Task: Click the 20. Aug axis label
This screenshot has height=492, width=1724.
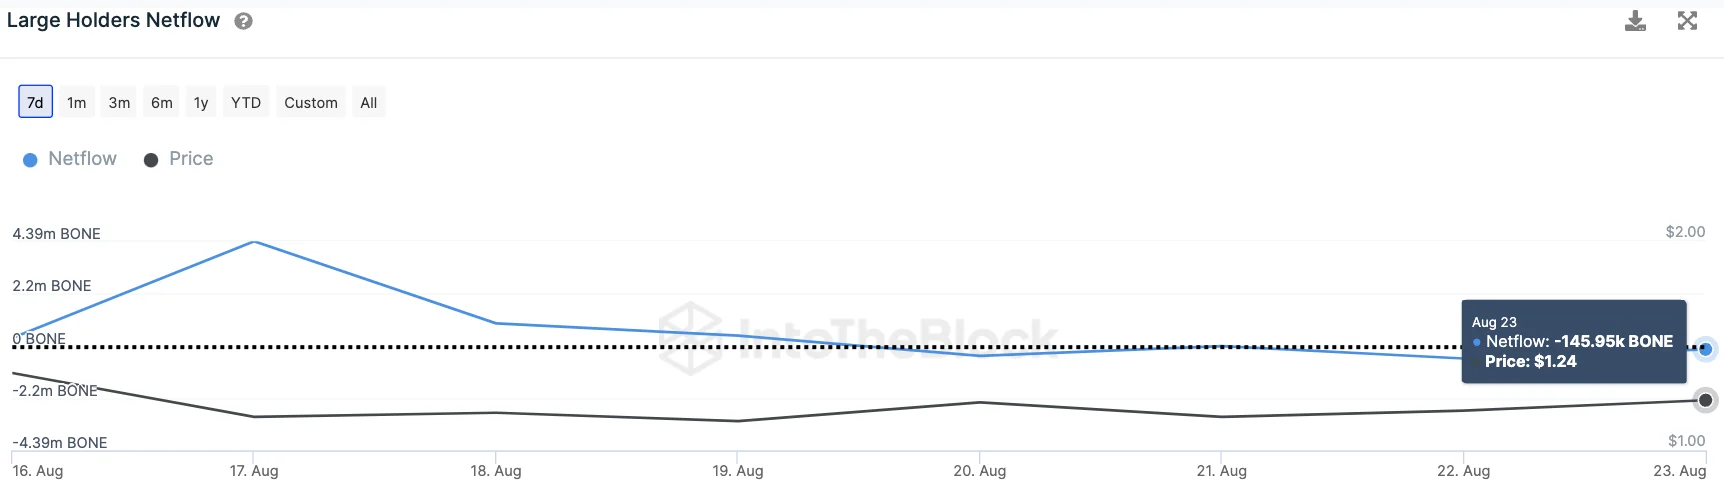Action: [980, 471]
